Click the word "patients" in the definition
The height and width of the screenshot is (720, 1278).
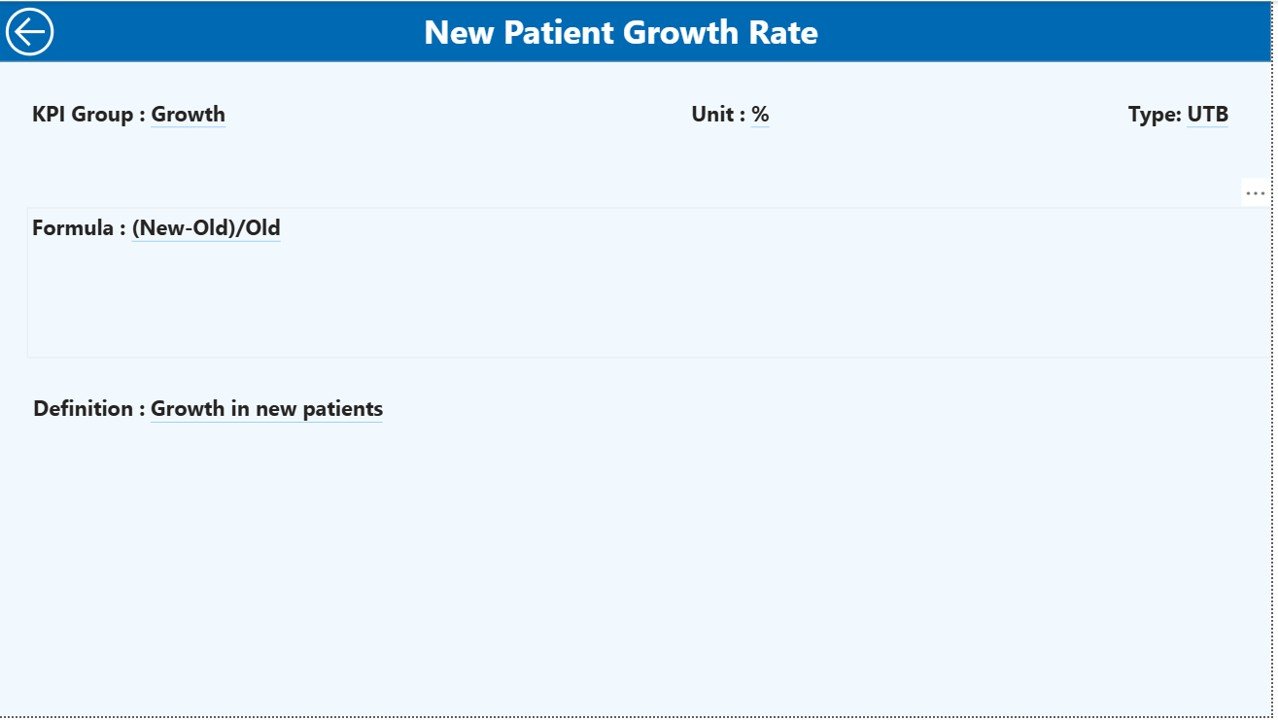tap(342, 408)
